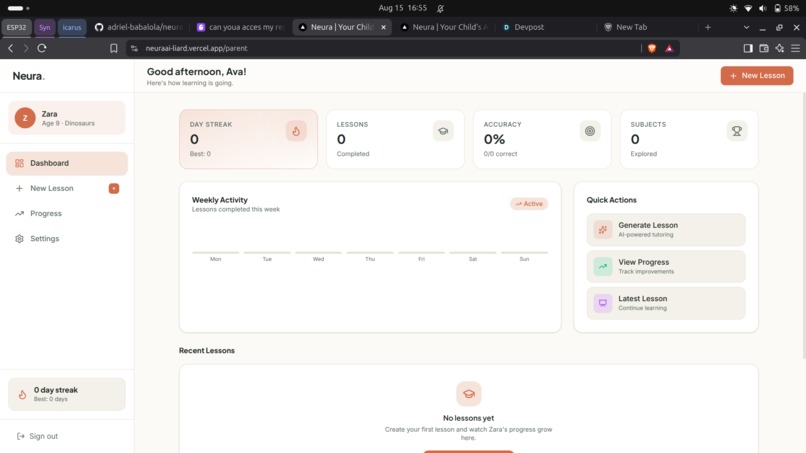This screenshot has width=806, height=453.
Task: Click the trend arrow icon beside Progress
Action: pyautogui.click(x=20, y=213)
